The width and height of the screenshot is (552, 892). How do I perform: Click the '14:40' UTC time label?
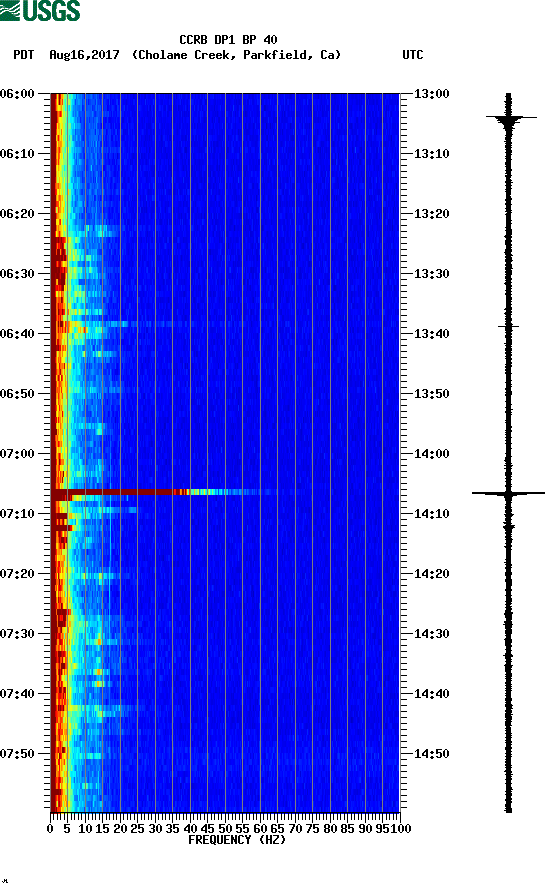431,694
